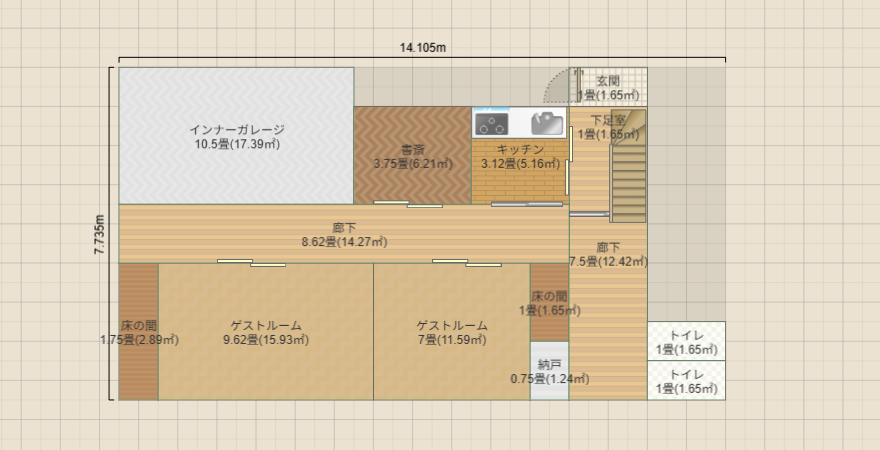Select the door between 下足室 and 7.5畳 廊下

589,214
